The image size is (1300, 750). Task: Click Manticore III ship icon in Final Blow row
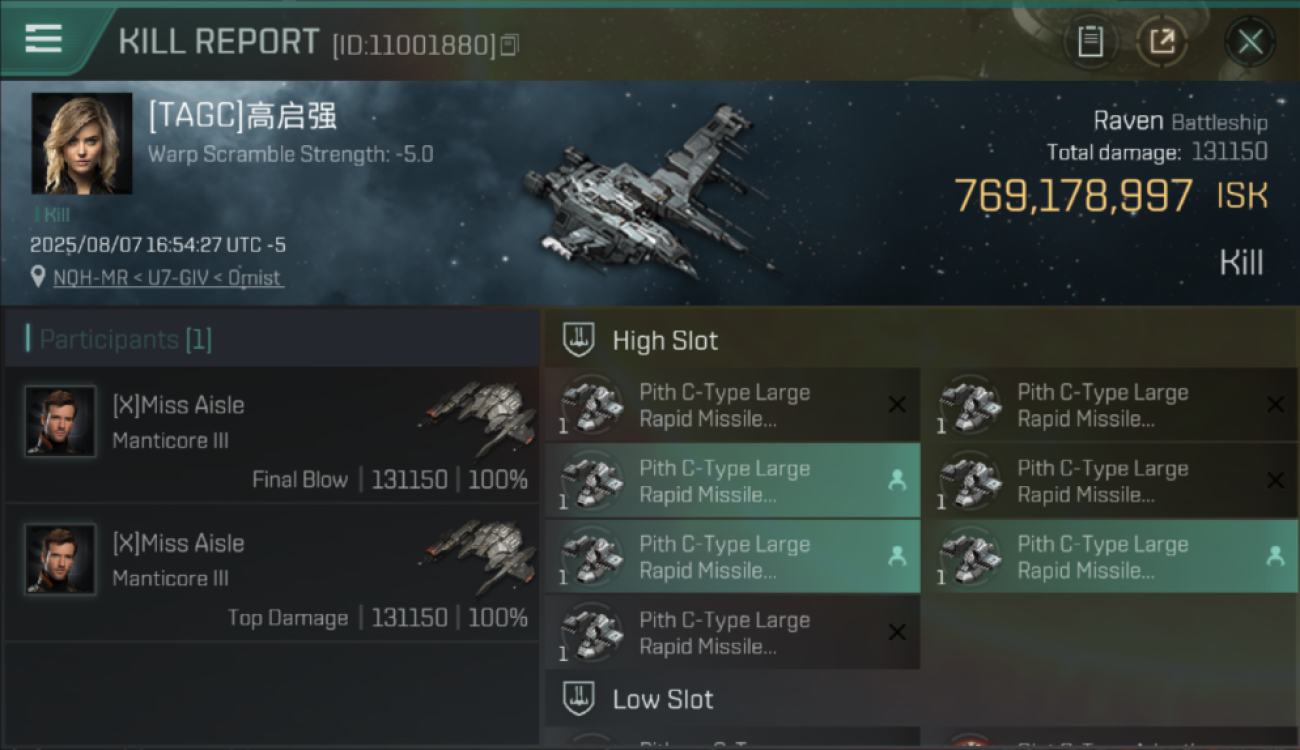coord(480,415)
